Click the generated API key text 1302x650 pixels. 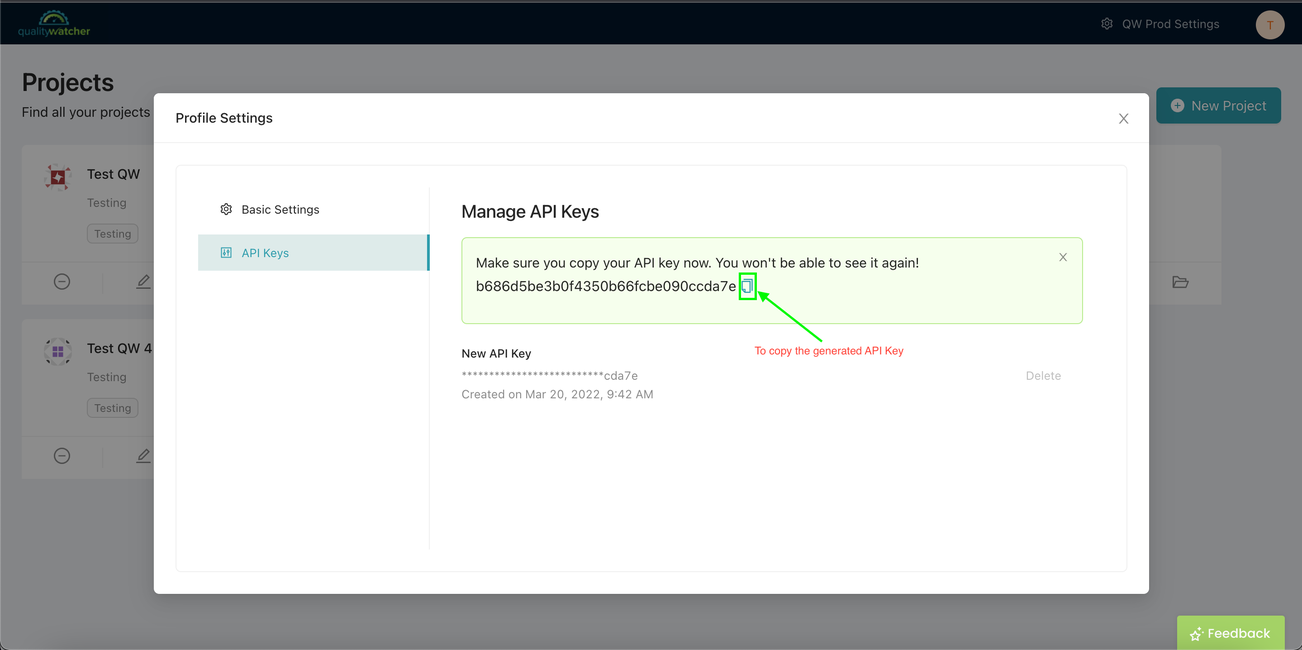click(x=606, y=287)
